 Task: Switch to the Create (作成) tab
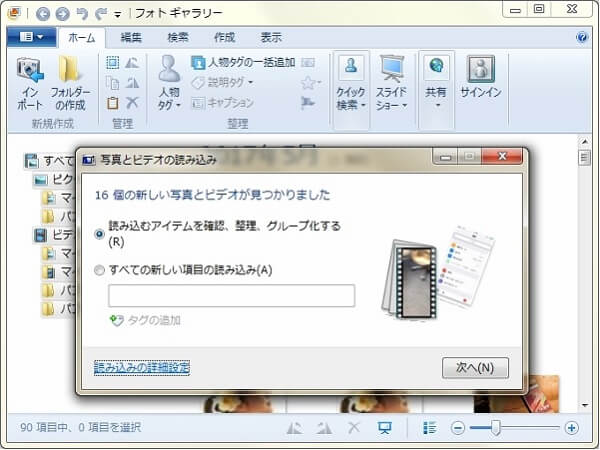click(224, 38)
